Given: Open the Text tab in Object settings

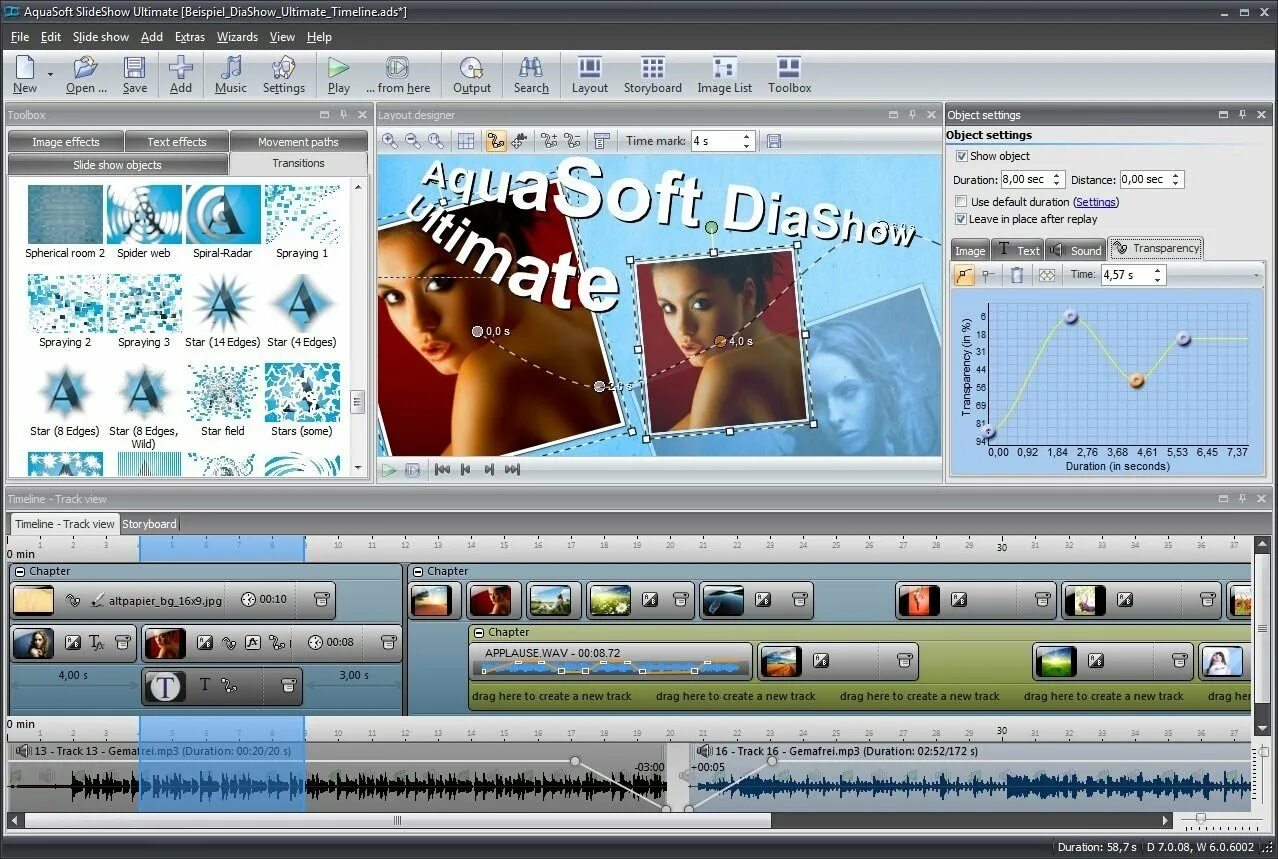Looking at the screenshot, I should point(1018,250).
